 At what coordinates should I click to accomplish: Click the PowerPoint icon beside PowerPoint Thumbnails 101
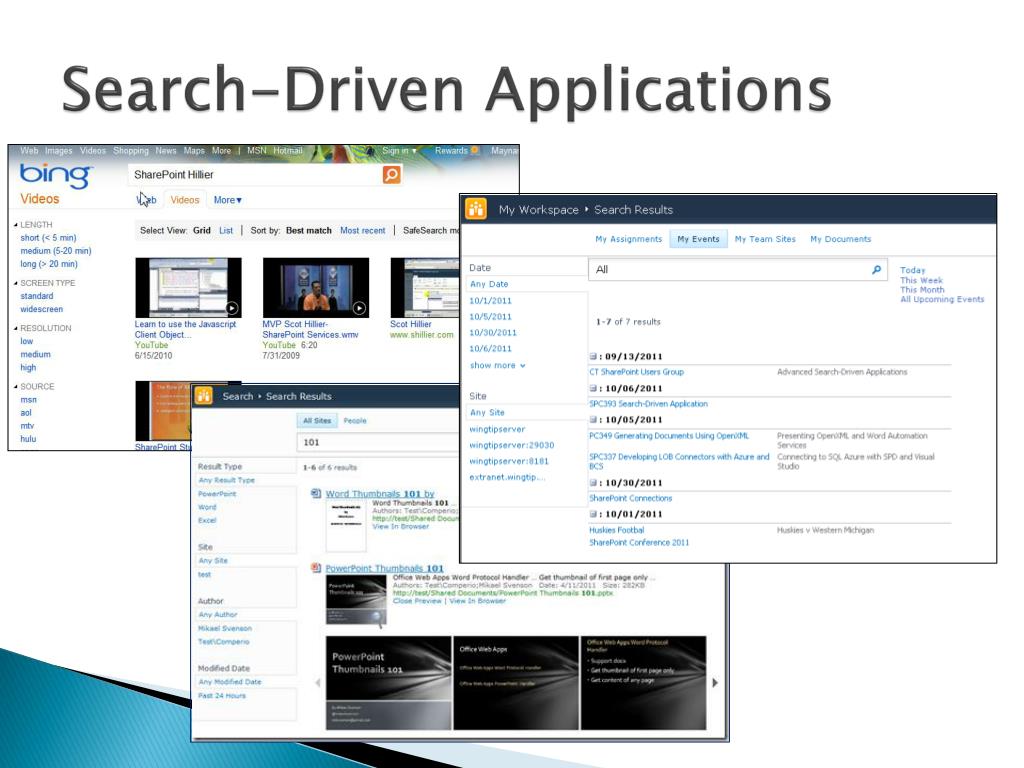pos(316,568)
